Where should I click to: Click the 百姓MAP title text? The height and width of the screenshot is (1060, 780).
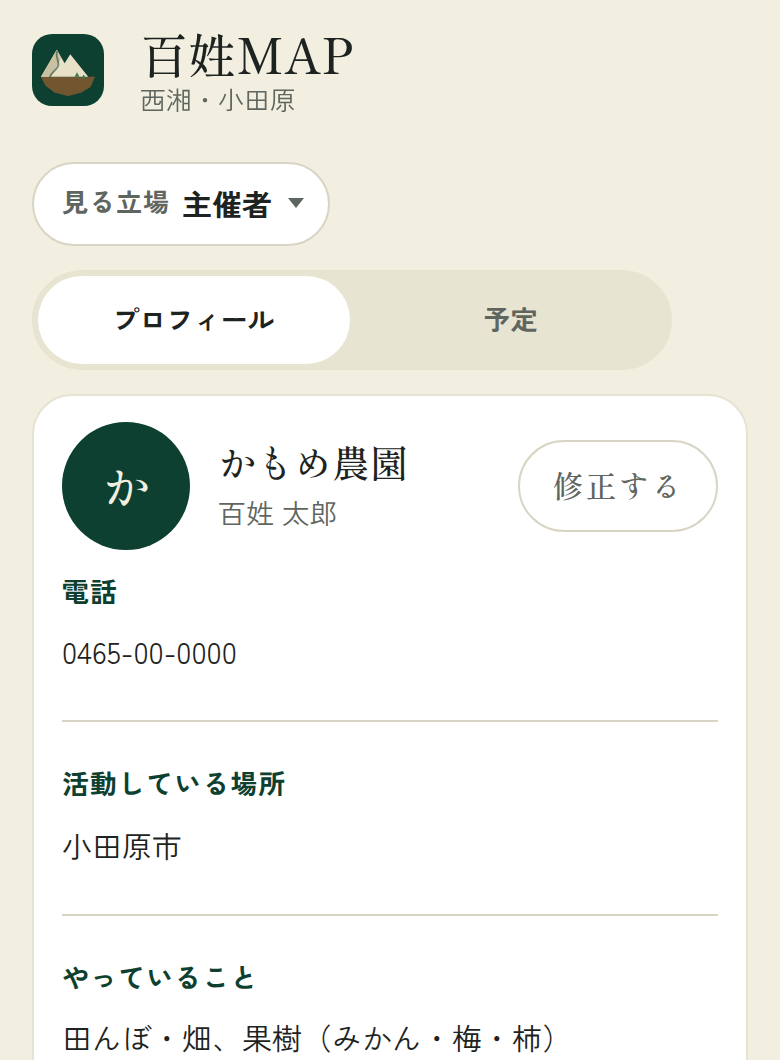[x=248, y=57]
